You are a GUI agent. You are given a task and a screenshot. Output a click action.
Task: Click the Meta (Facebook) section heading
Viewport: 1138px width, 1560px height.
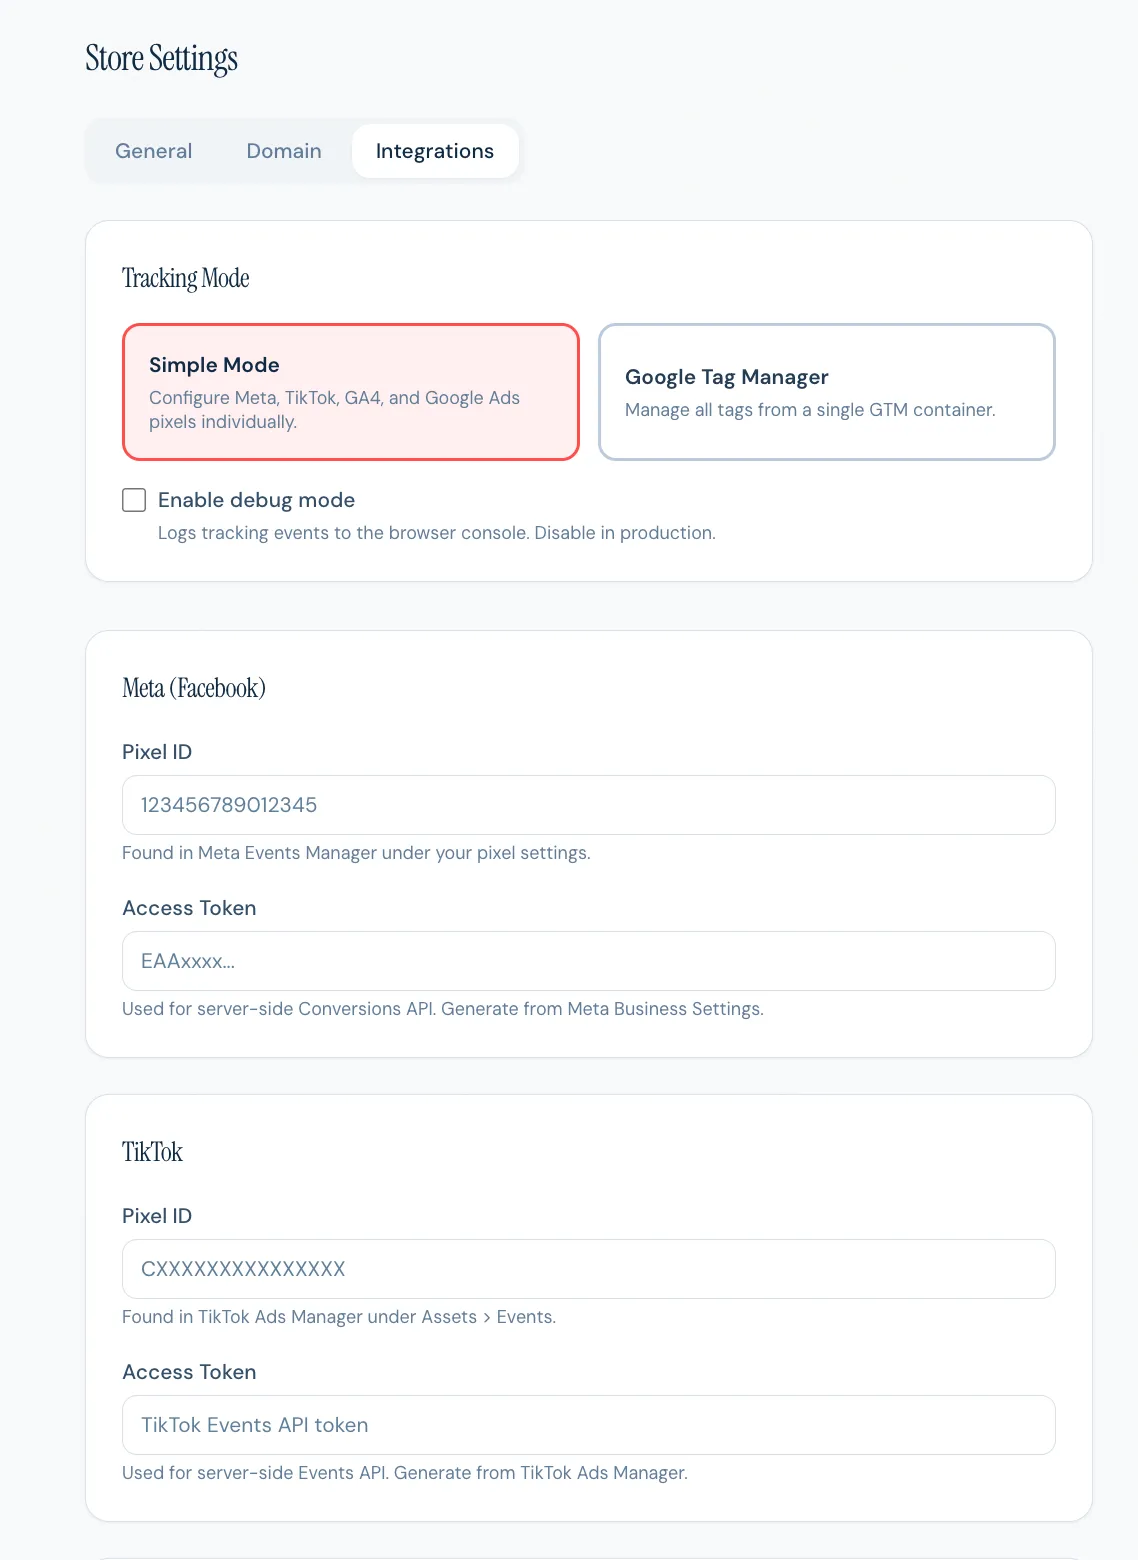(194, 688)
